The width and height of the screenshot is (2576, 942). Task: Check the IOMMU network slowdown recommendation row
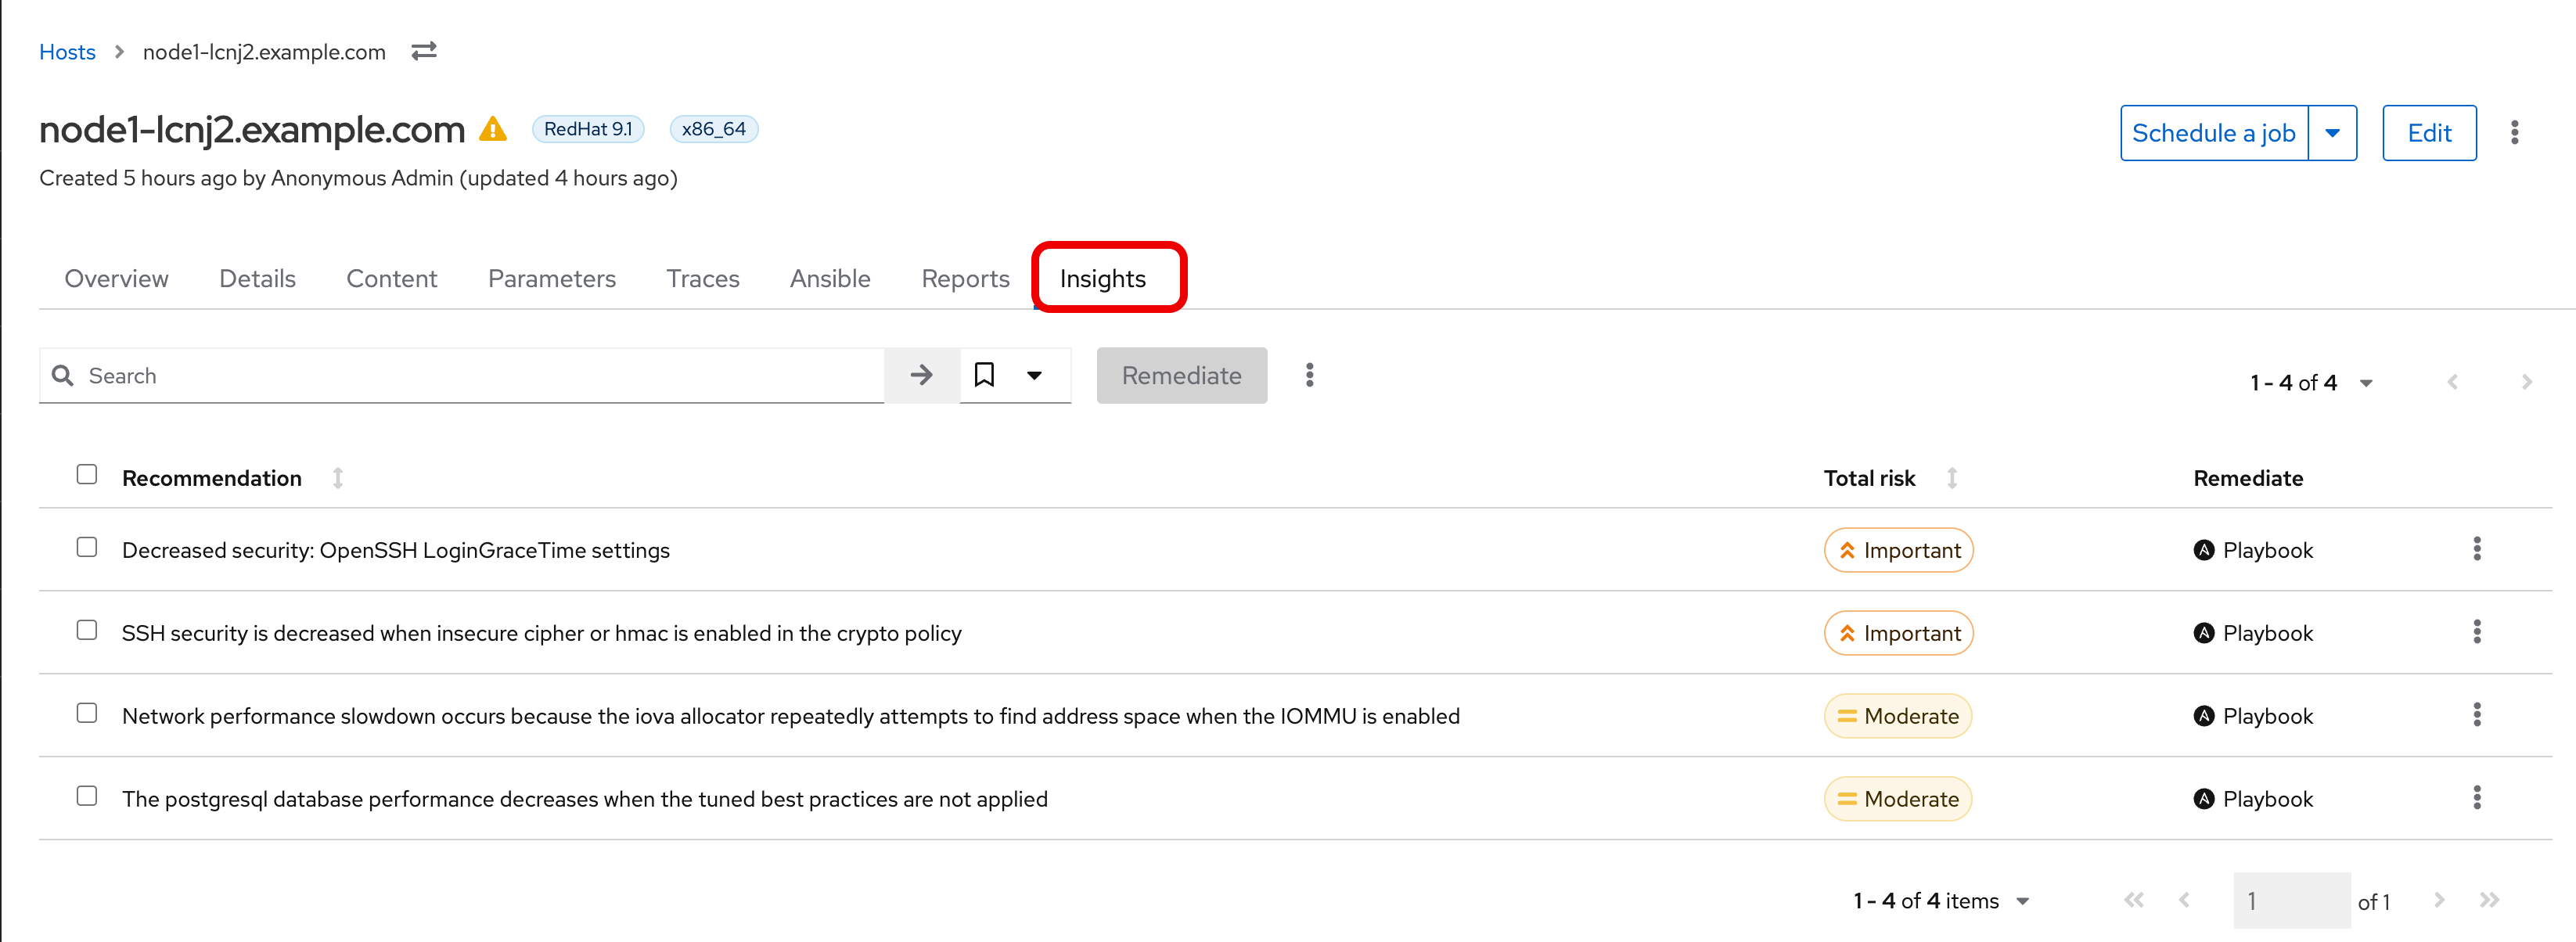tap(87, 713)
